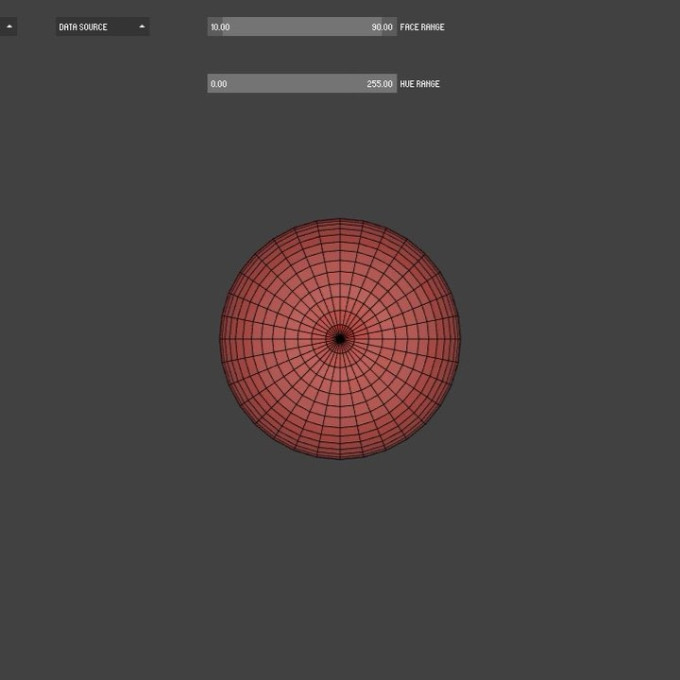Screen dimensions: 680x680
Task: Click the top edge of the red sphere
Action: point(340,222)
